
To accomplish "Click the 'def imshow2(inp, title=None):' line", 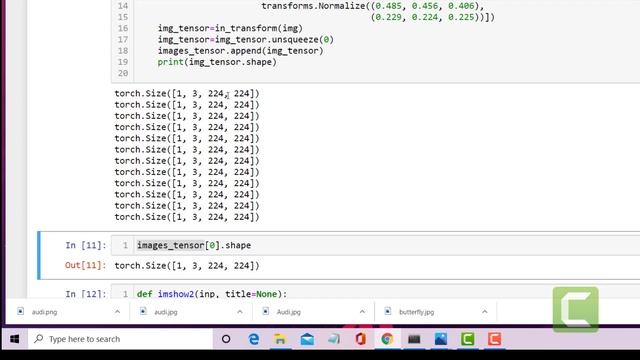I will [212, 294].
